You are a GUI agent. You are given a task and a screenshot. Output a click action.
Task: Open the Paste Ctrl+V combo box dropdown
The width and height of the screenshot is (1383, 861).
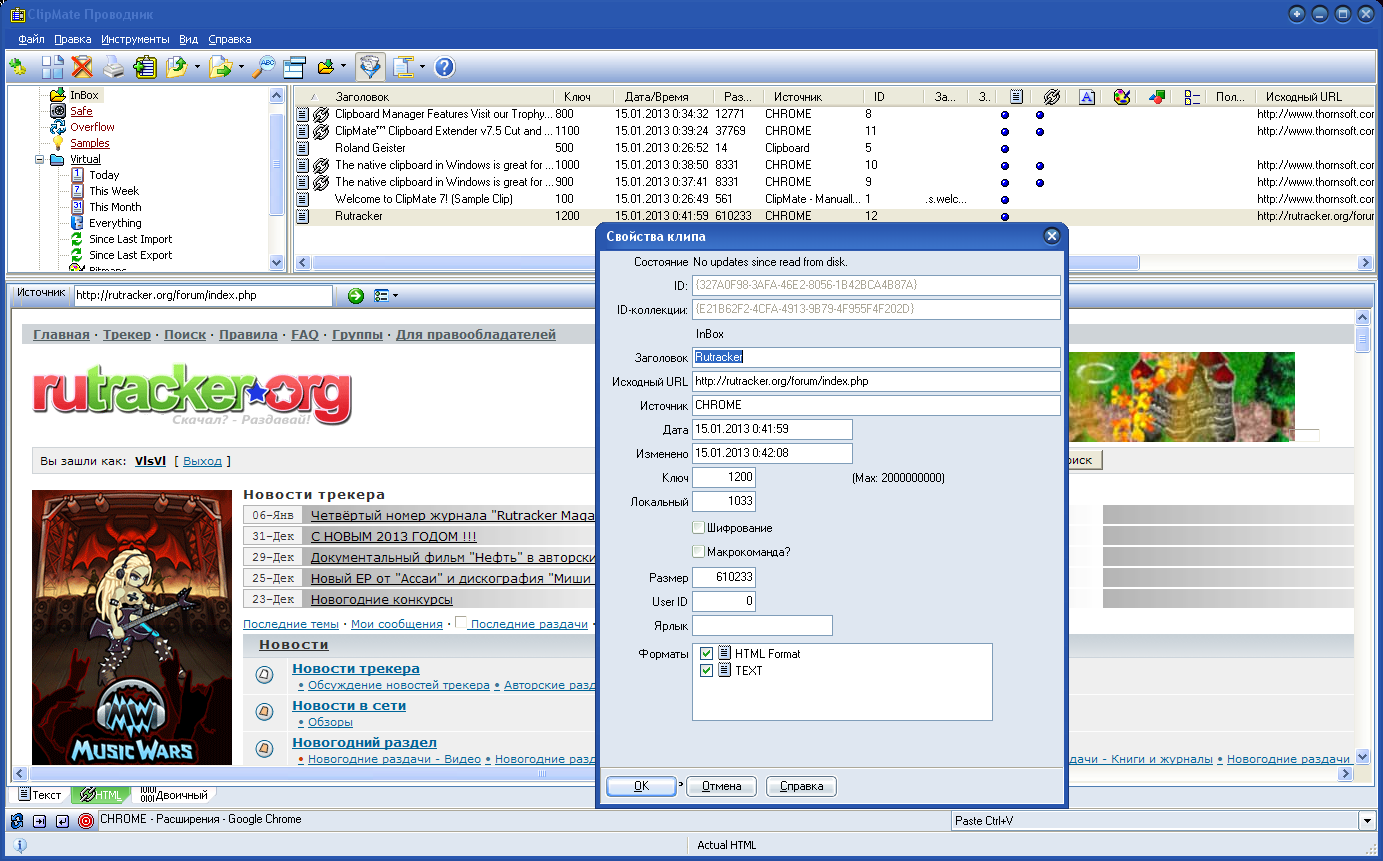pos(1367,821)
